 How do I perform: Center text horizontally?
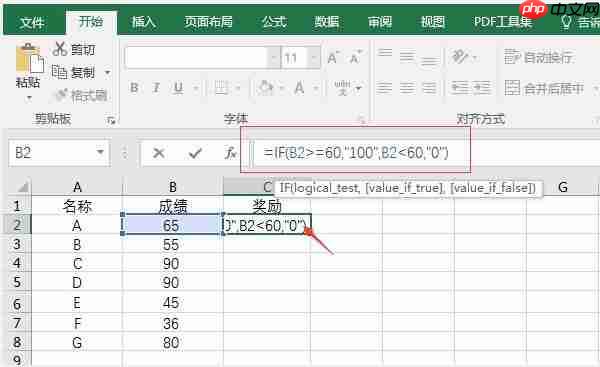[x=407, y=88]
